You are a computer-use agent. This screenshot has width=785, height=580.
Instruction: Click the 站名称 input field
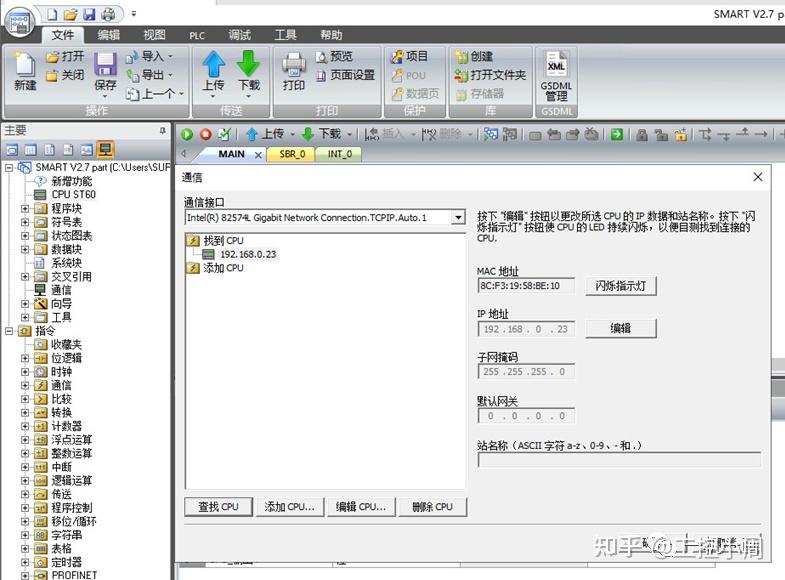(619, 459)
